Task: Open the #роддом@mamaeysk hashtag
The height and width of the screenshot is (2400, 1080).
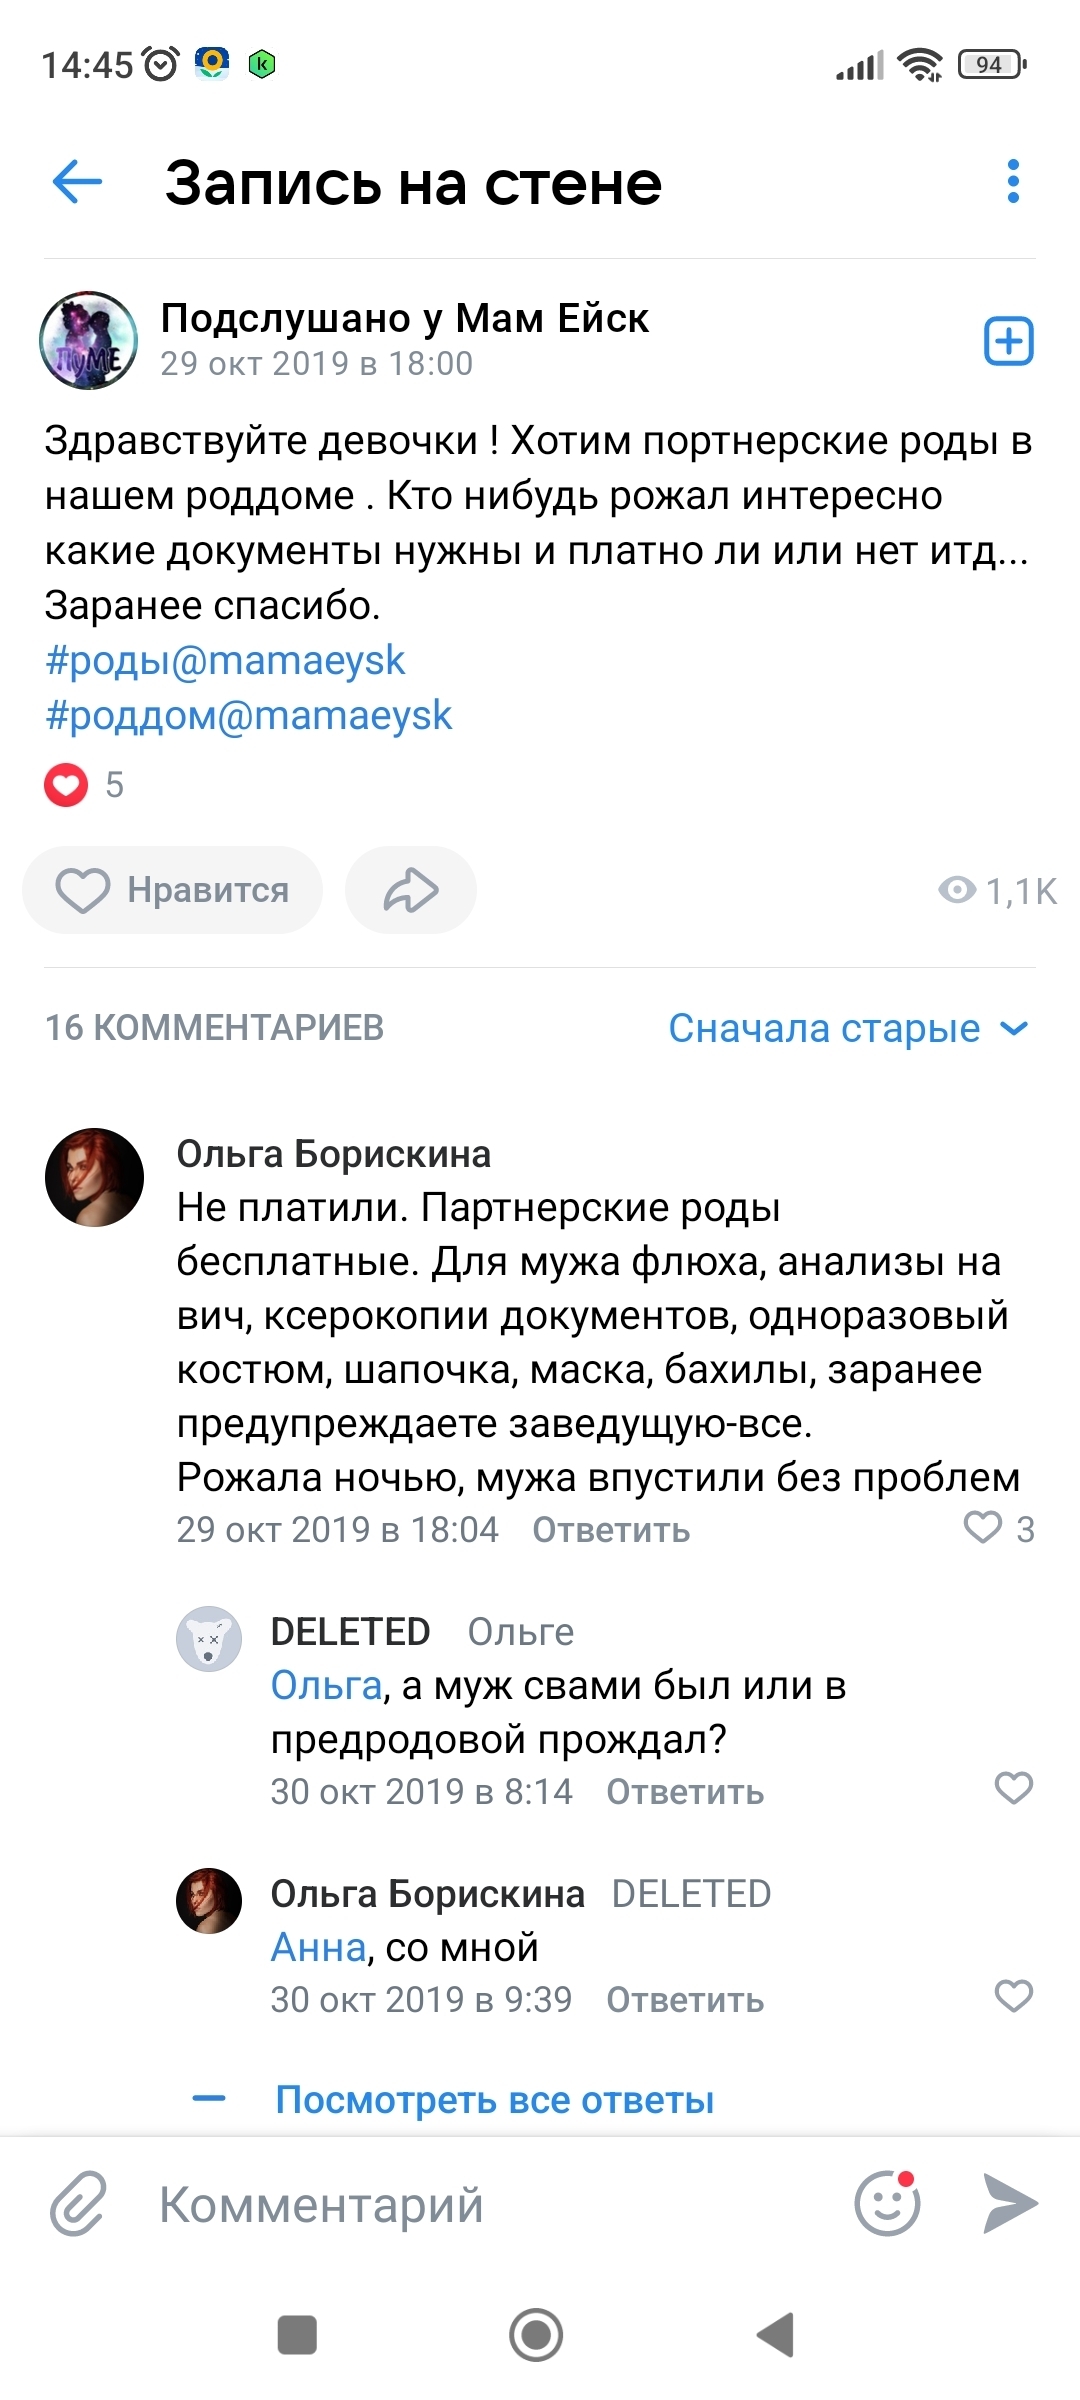Action: [248, 716]
